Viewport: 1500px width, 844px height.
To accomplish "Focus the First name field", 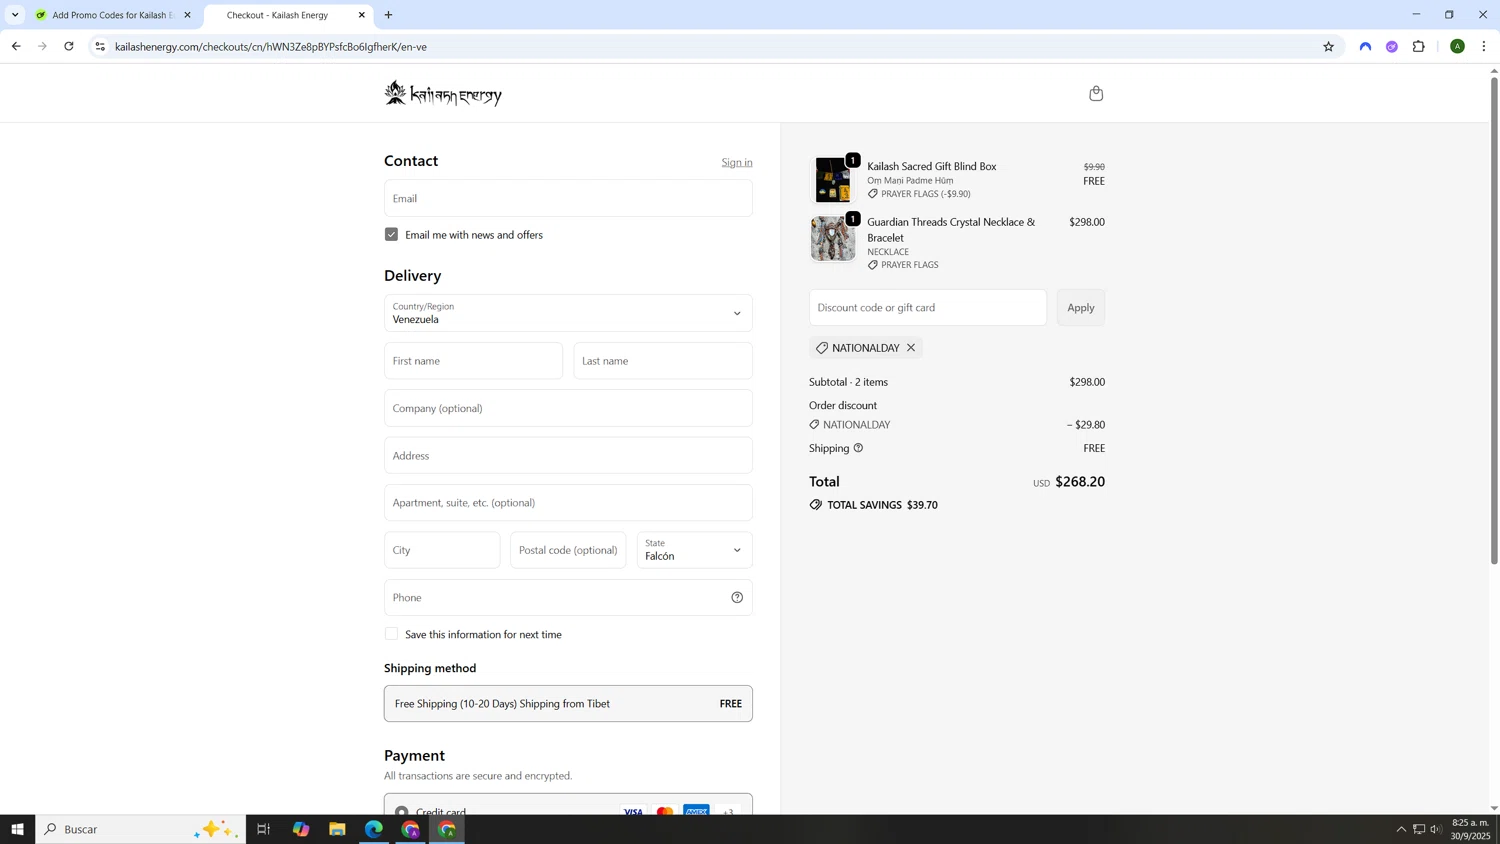I will (x=473, y=361).
